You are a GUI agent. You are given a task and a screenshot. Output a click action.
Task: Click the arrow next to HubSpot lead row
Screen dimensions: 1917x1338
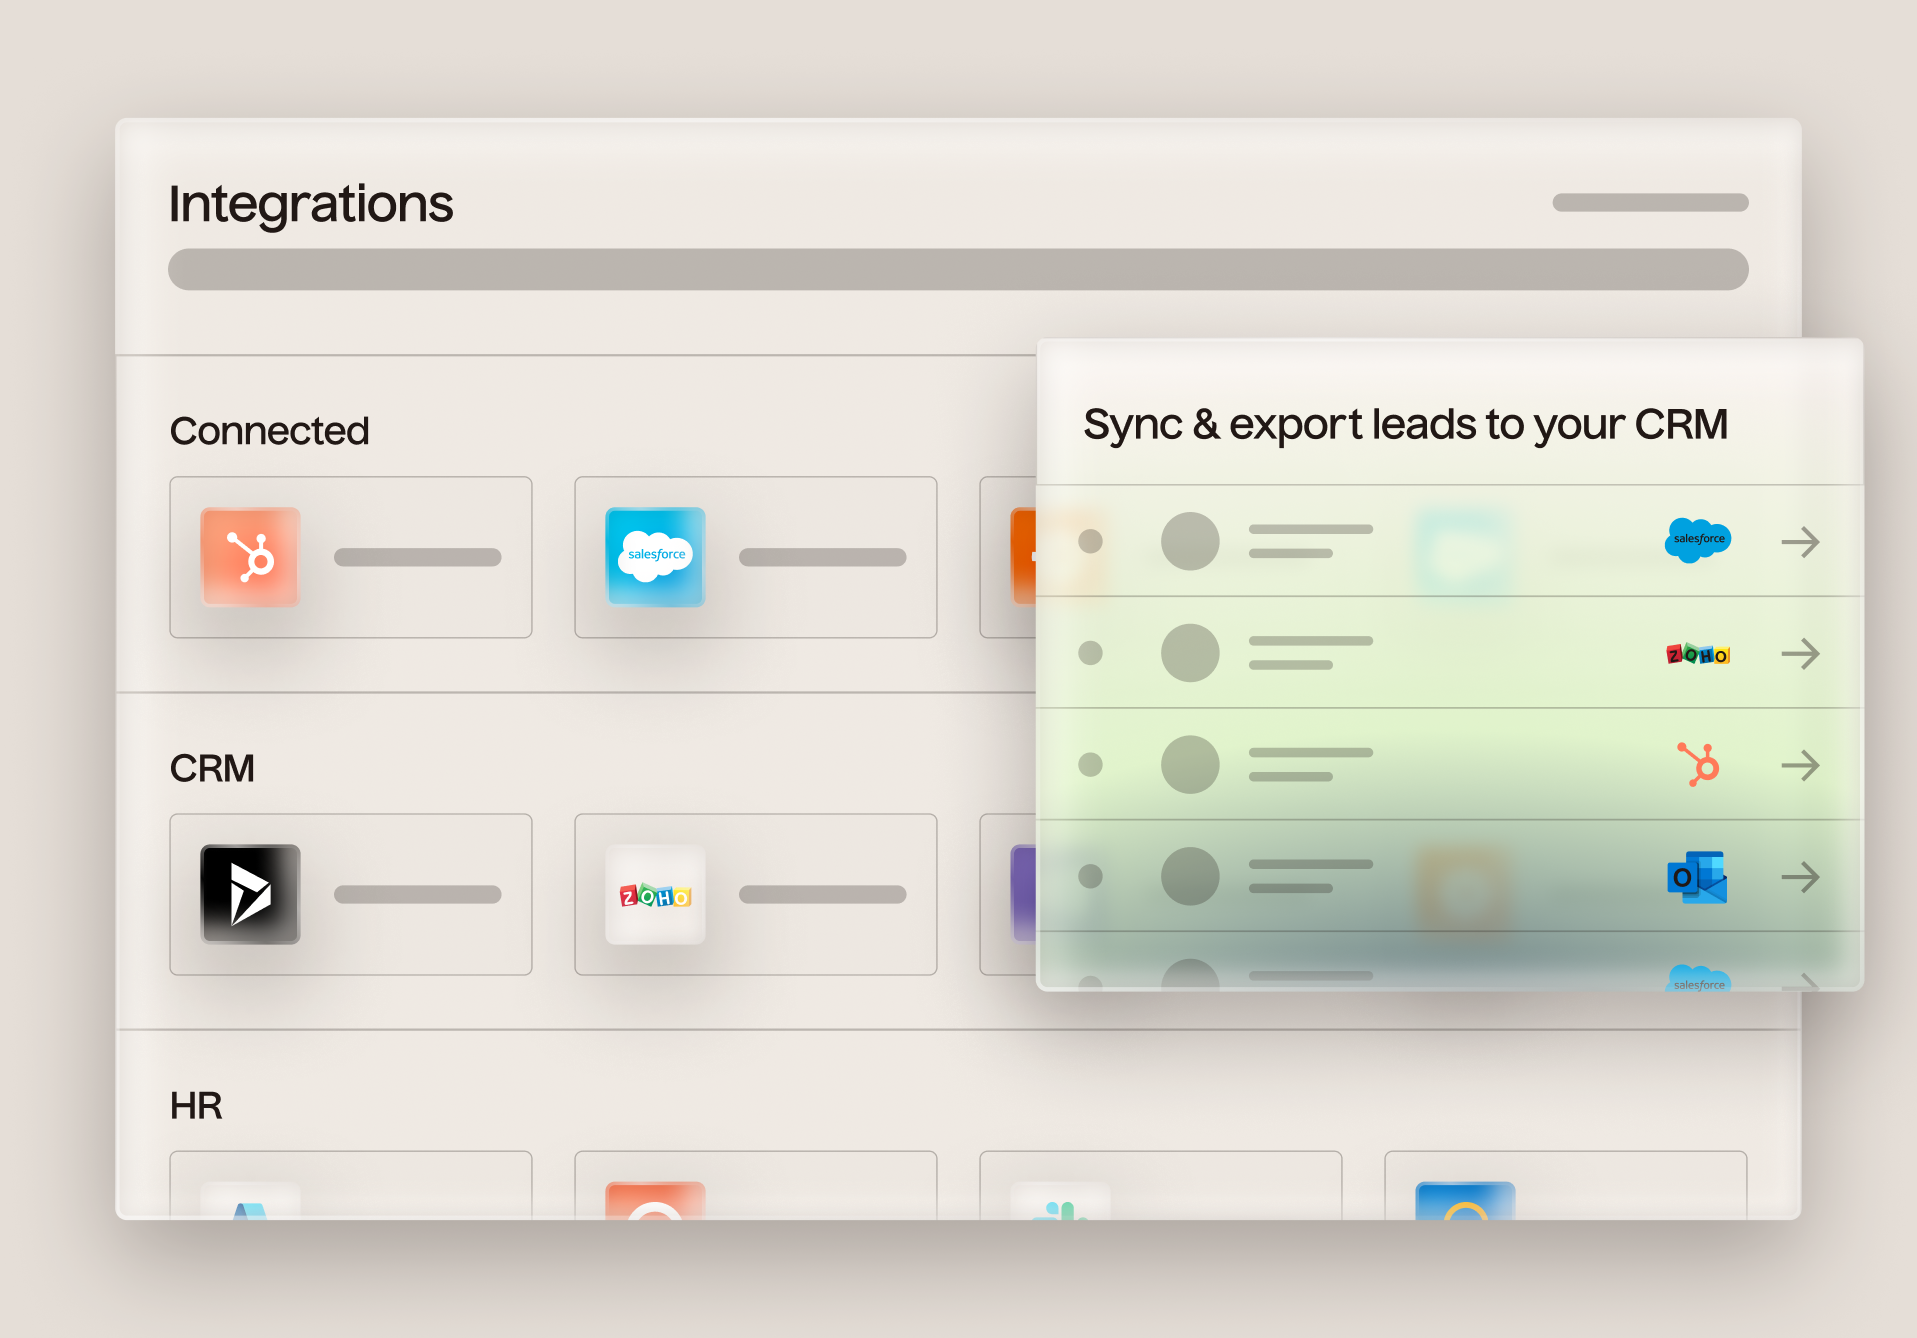(x=1800, y=766)
